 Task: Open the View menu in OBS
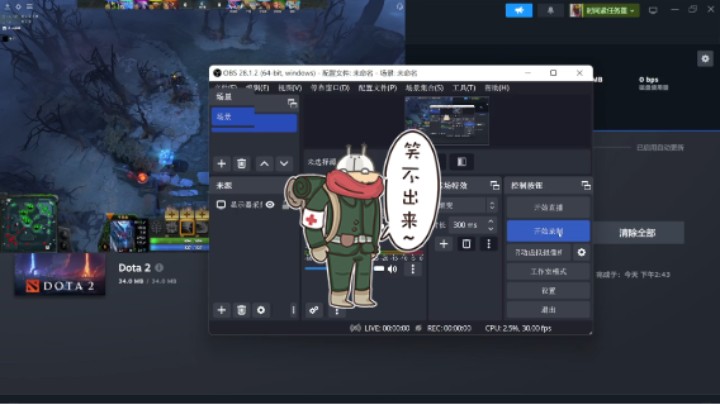pyautogui.click(x=290, y=88)
